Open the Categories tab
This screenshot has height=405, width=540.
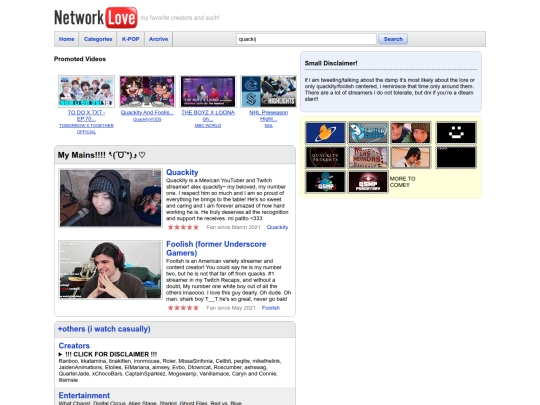[x=98, y=39]
